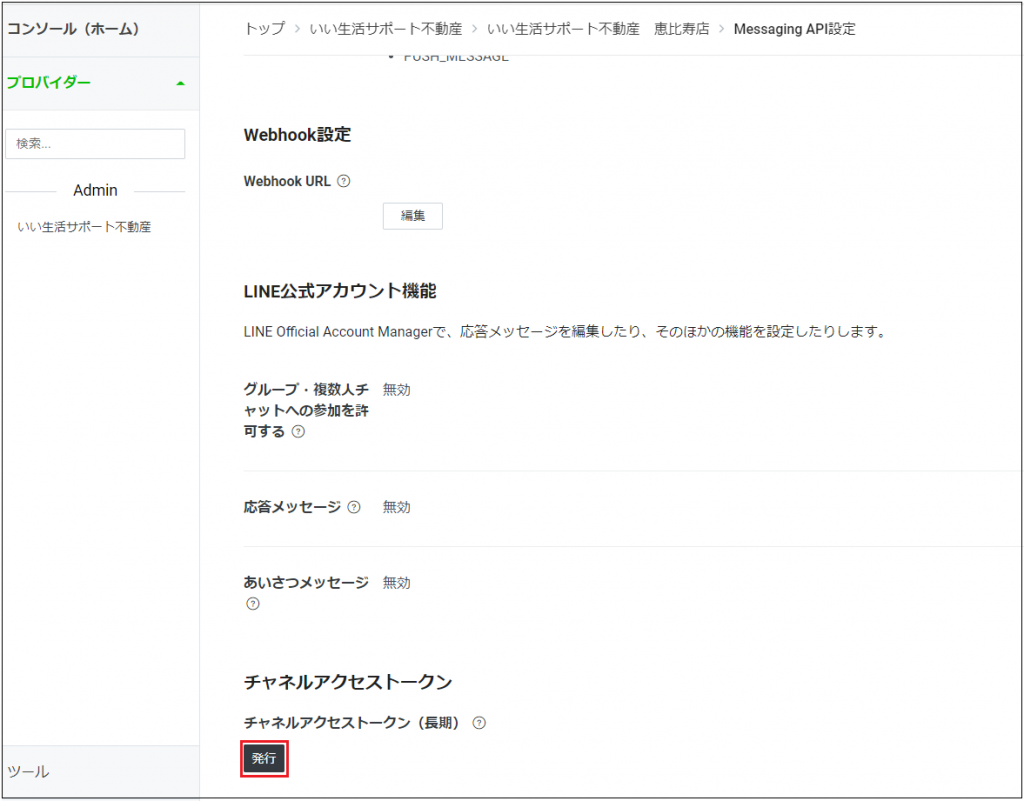Click the 検索 search field
Screen dimensions: 1024x801
[95, 144]
